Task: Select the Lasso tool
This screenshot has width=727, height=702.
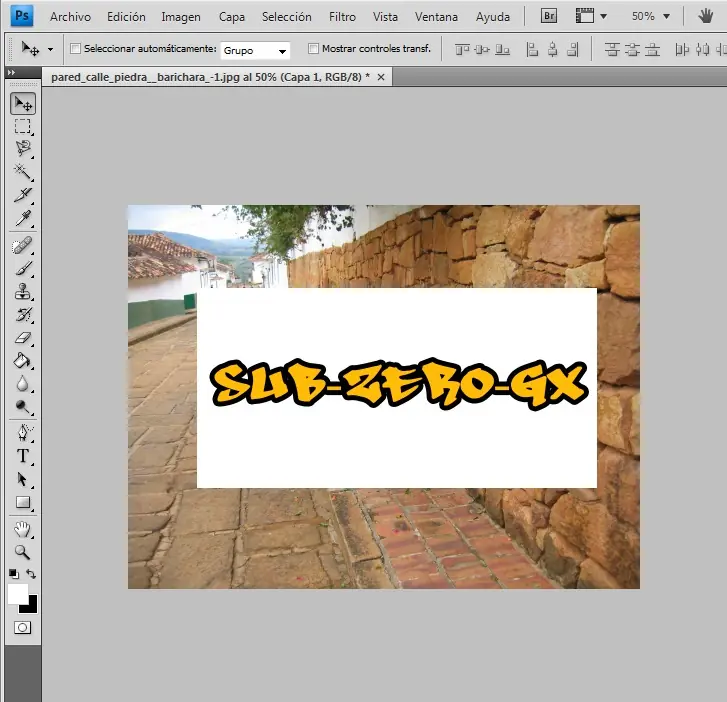Action: [x=23, y=148]
